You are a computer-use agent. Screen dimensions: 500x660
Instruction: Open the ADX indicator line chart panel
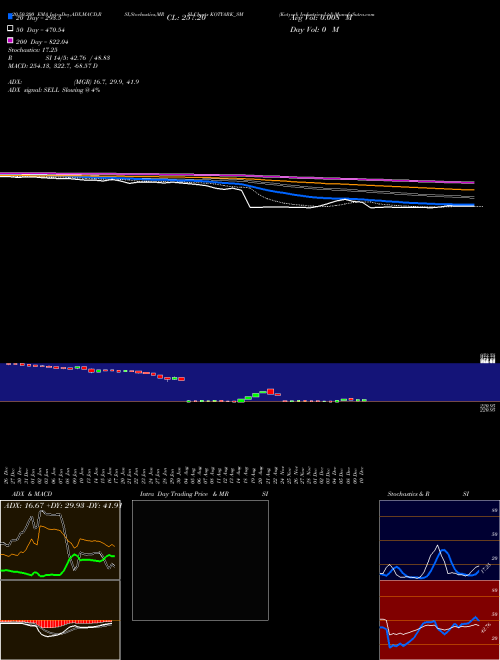tap(60, 540)
